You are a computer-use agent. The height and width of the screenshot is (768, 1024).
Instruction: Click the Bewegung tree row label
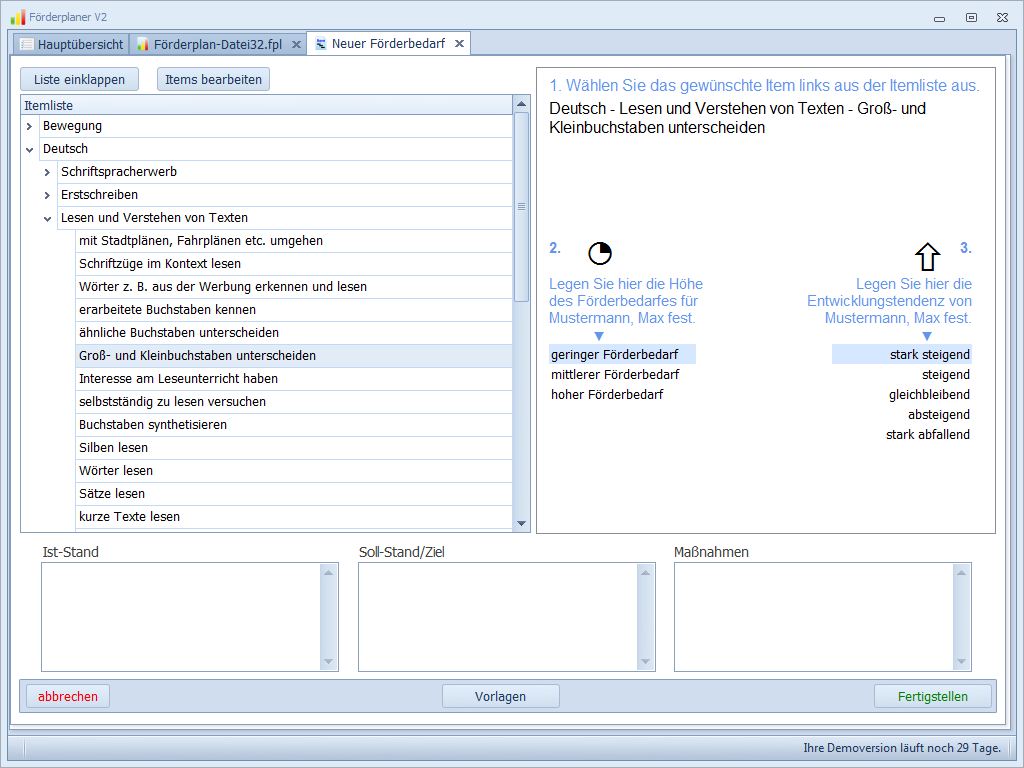click(72, 126)
